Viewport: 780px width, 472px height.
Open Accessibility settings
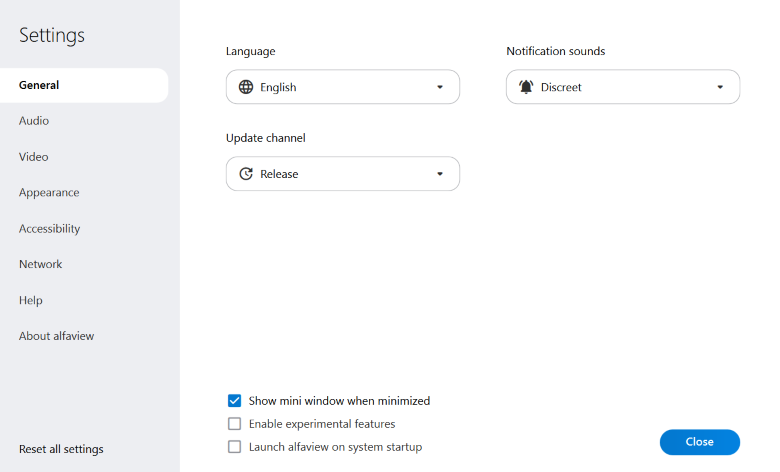(x=50, y=229)
